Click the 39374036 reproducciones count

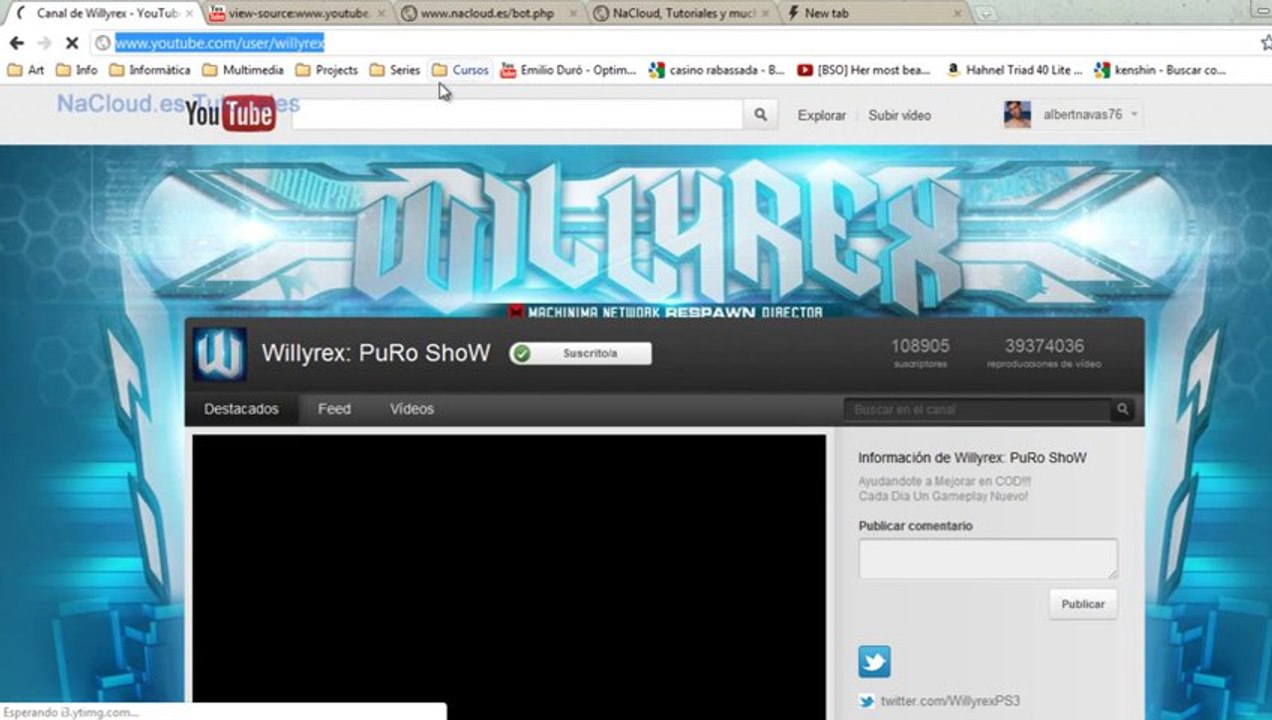pos(1044,352)
